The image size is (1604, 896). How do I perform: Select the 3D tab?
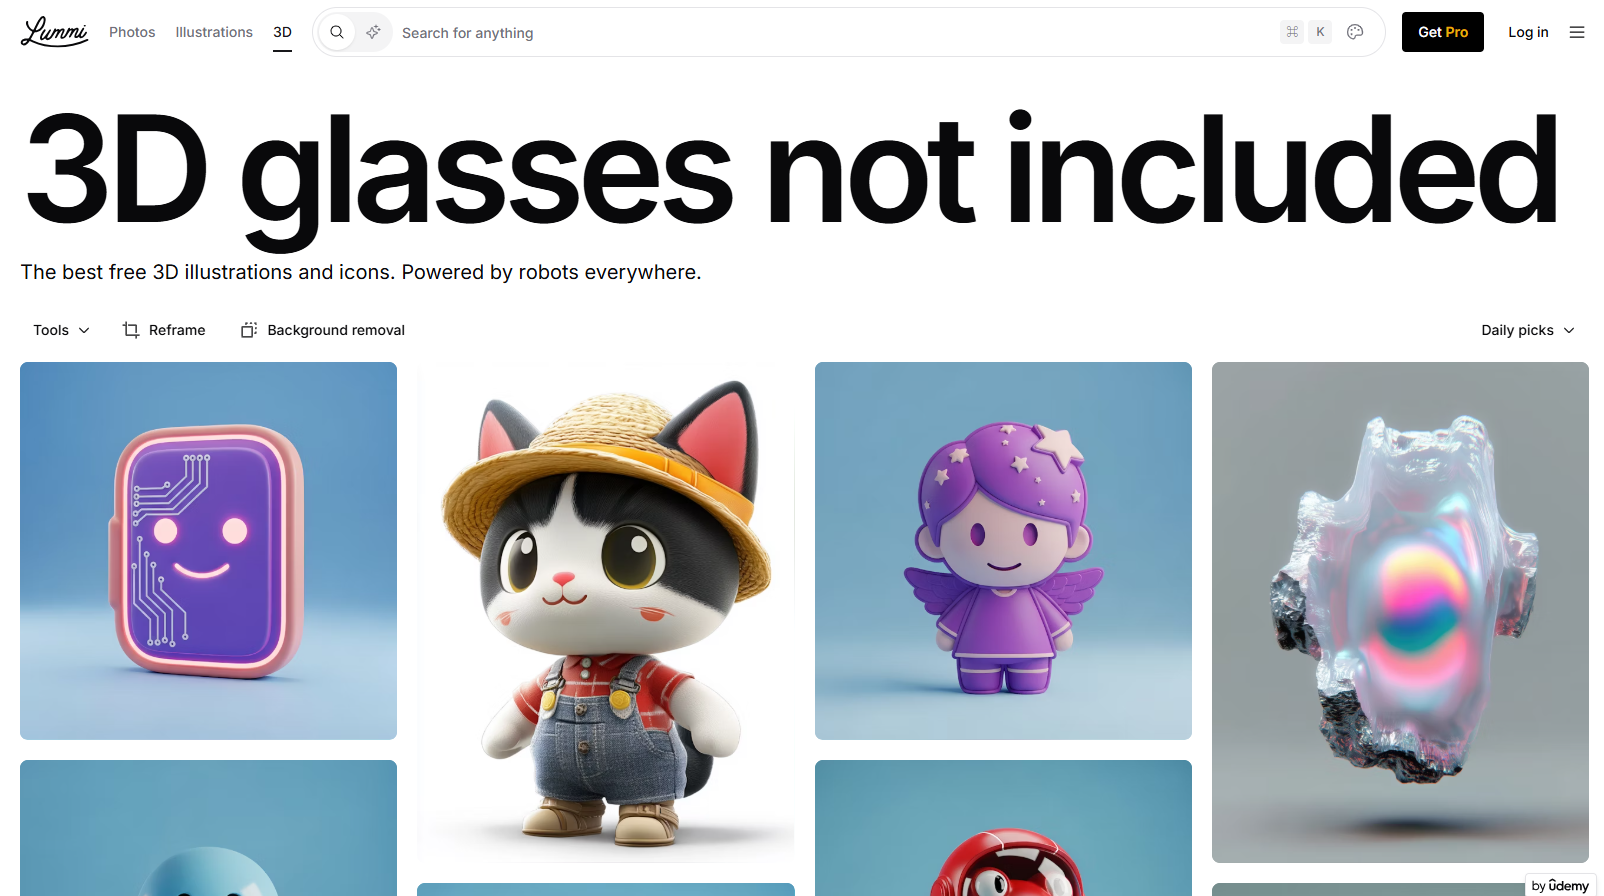click(283, 32)
